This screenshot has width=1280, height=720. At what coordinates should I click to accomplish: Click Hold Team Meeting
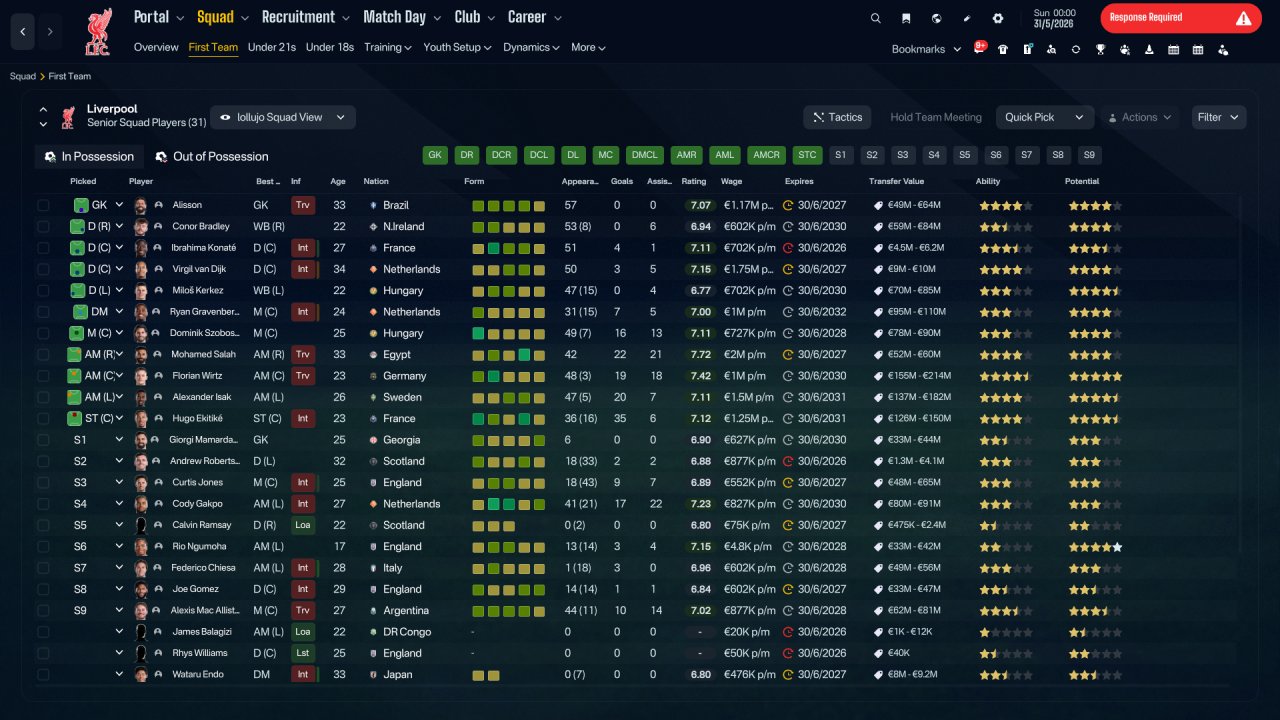[x=936, y=117]
